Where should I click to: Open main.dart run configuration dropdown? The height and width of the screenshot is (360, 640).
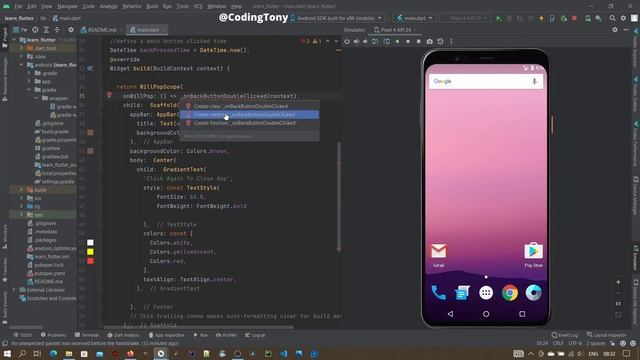pyautogui.click(x=414, y=18)
